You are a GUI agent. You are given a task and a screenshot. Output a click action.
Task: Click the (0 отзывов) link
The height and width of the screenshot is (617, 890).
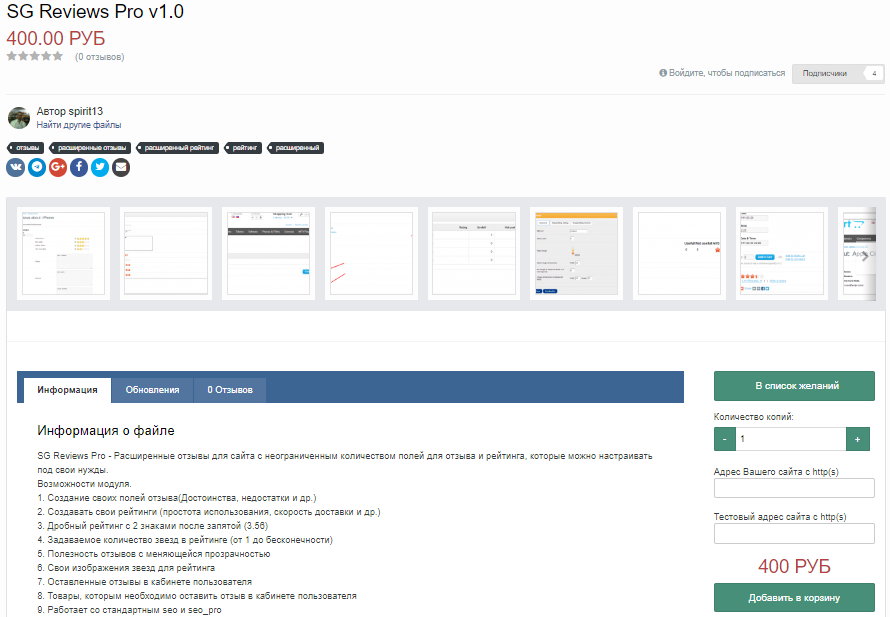pyautogui.click(x=99, y=57)
